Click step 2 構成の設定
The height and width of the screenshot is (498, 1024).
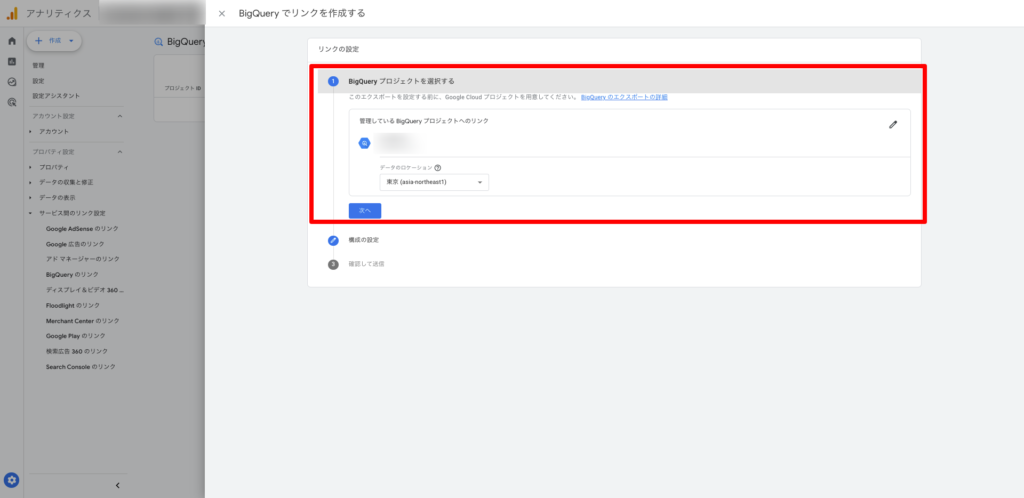click(x=362, y=240)
